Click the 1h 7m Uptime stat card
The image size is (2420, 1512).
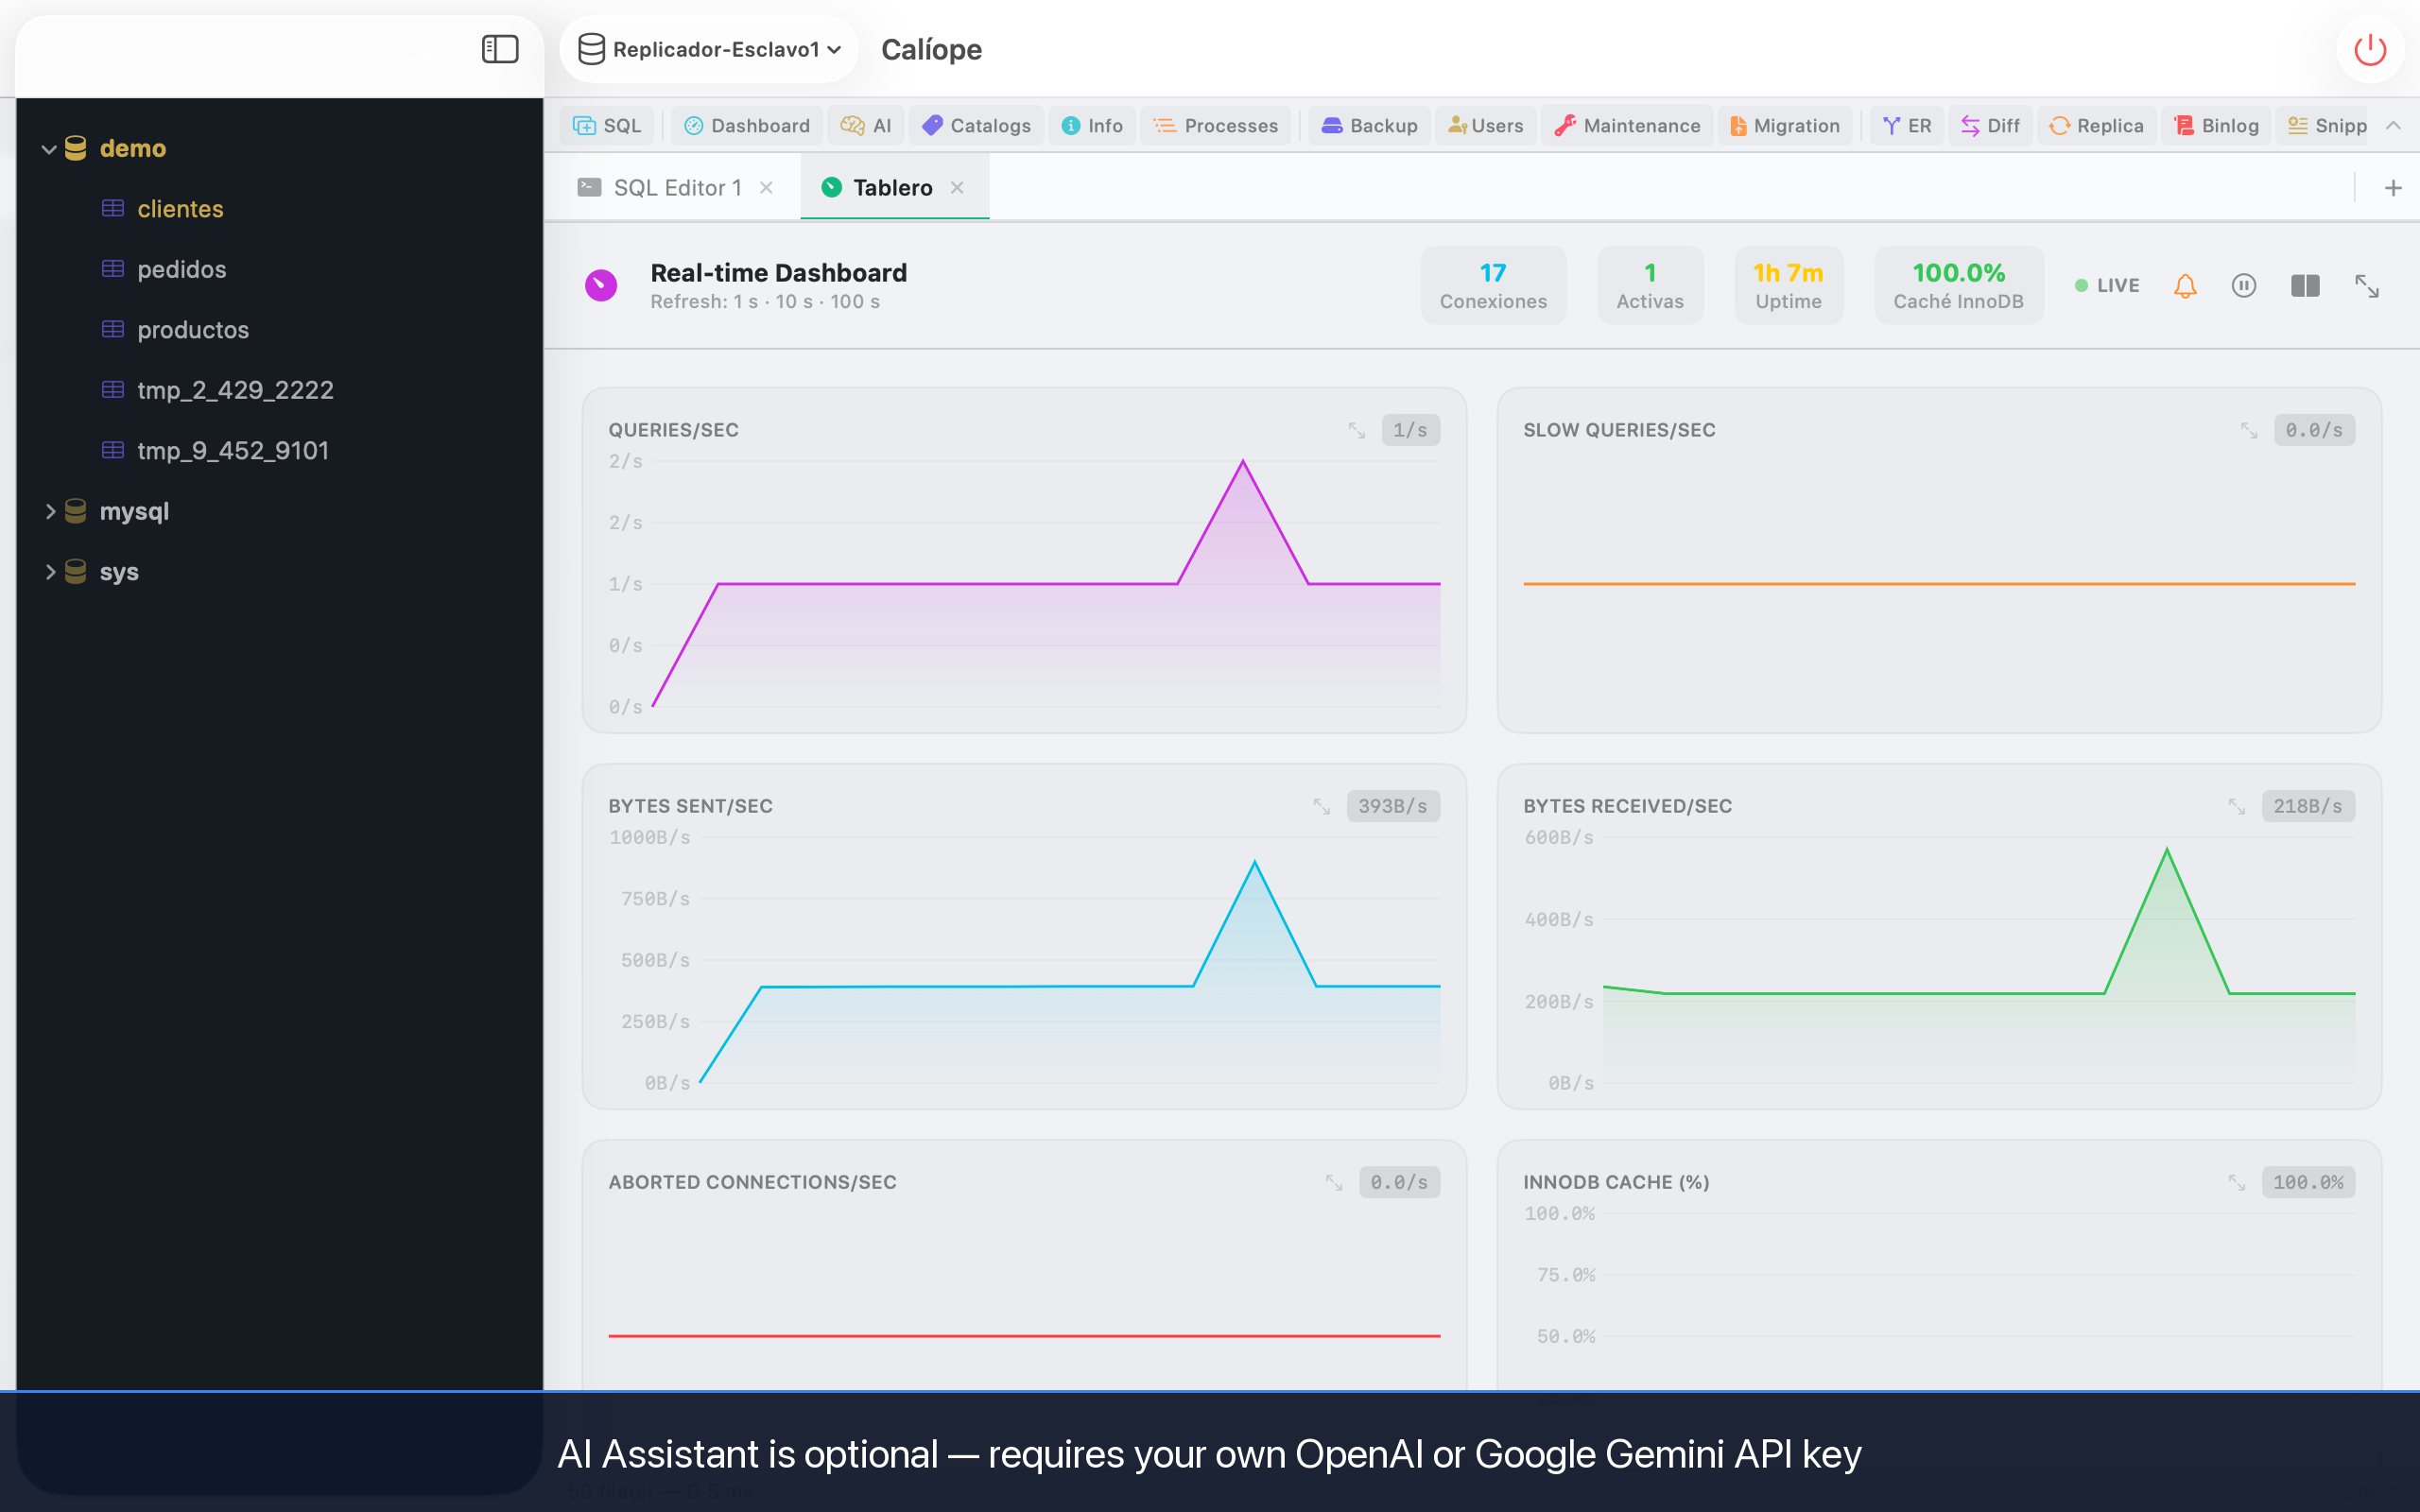(x=1788, y=285)
